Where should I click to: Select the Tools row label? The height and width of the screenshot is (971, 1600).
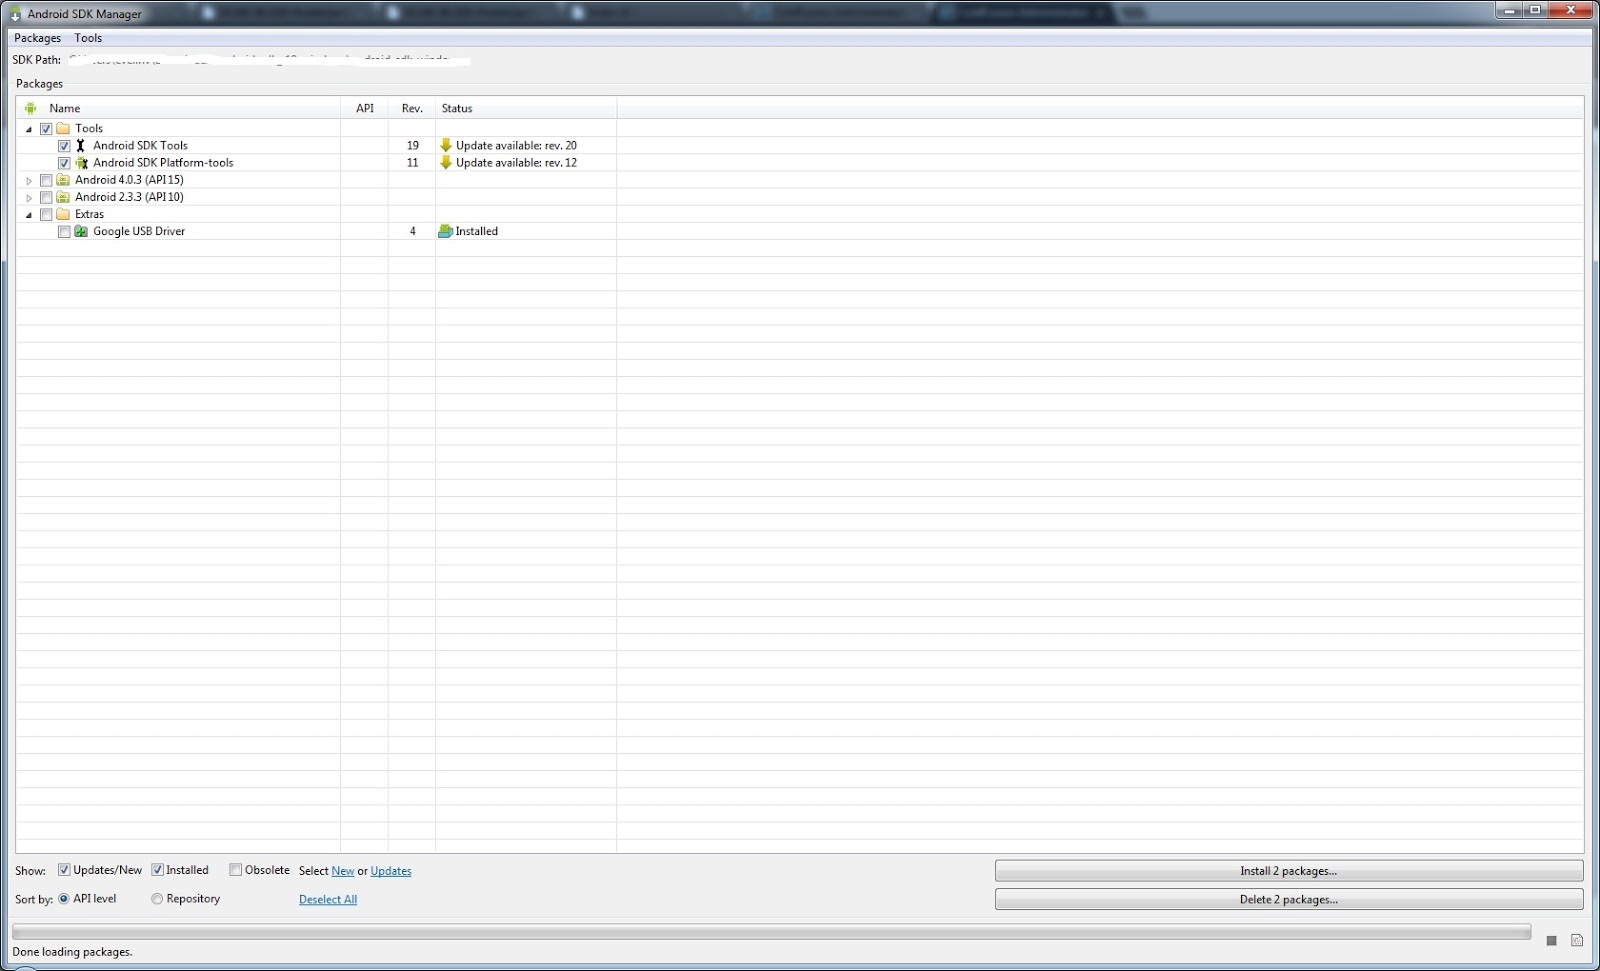(89, 128)
